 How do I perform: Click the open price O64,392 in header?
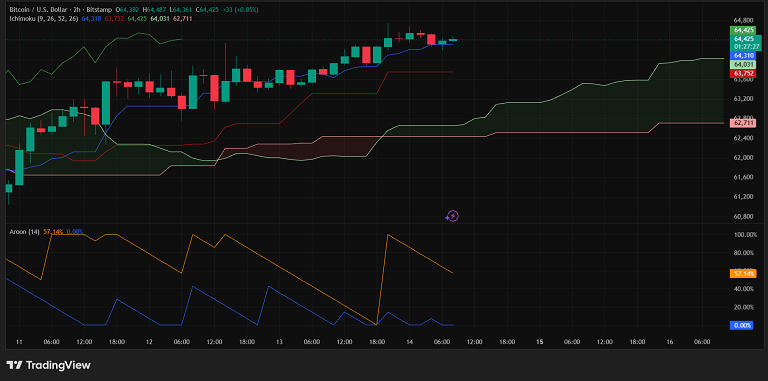(127, 10)
